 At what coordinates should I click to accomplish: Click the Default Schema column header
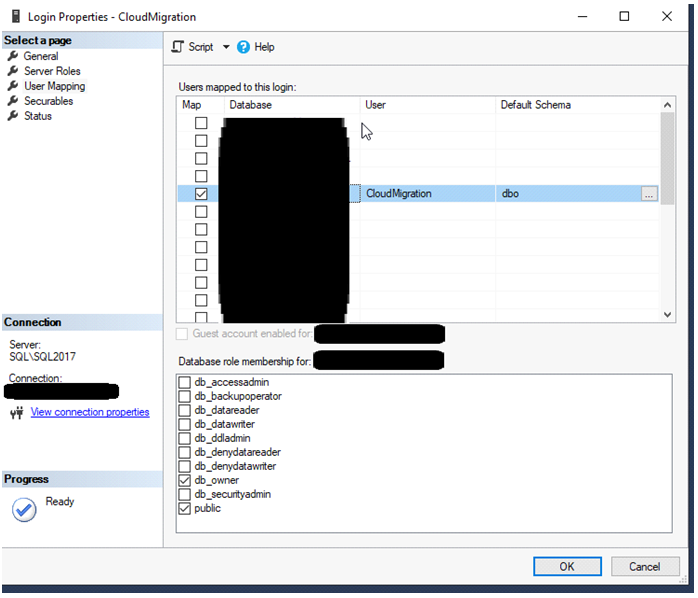pos(577,105)
